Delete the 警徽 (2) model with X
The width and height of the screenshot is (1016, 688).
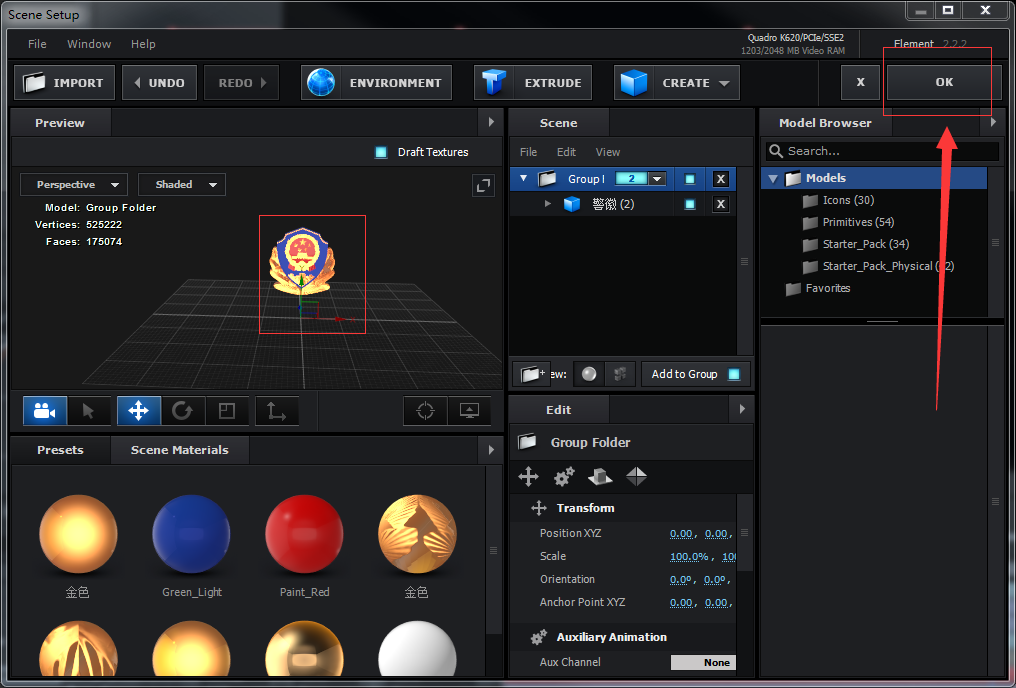[x=721, y=205]
